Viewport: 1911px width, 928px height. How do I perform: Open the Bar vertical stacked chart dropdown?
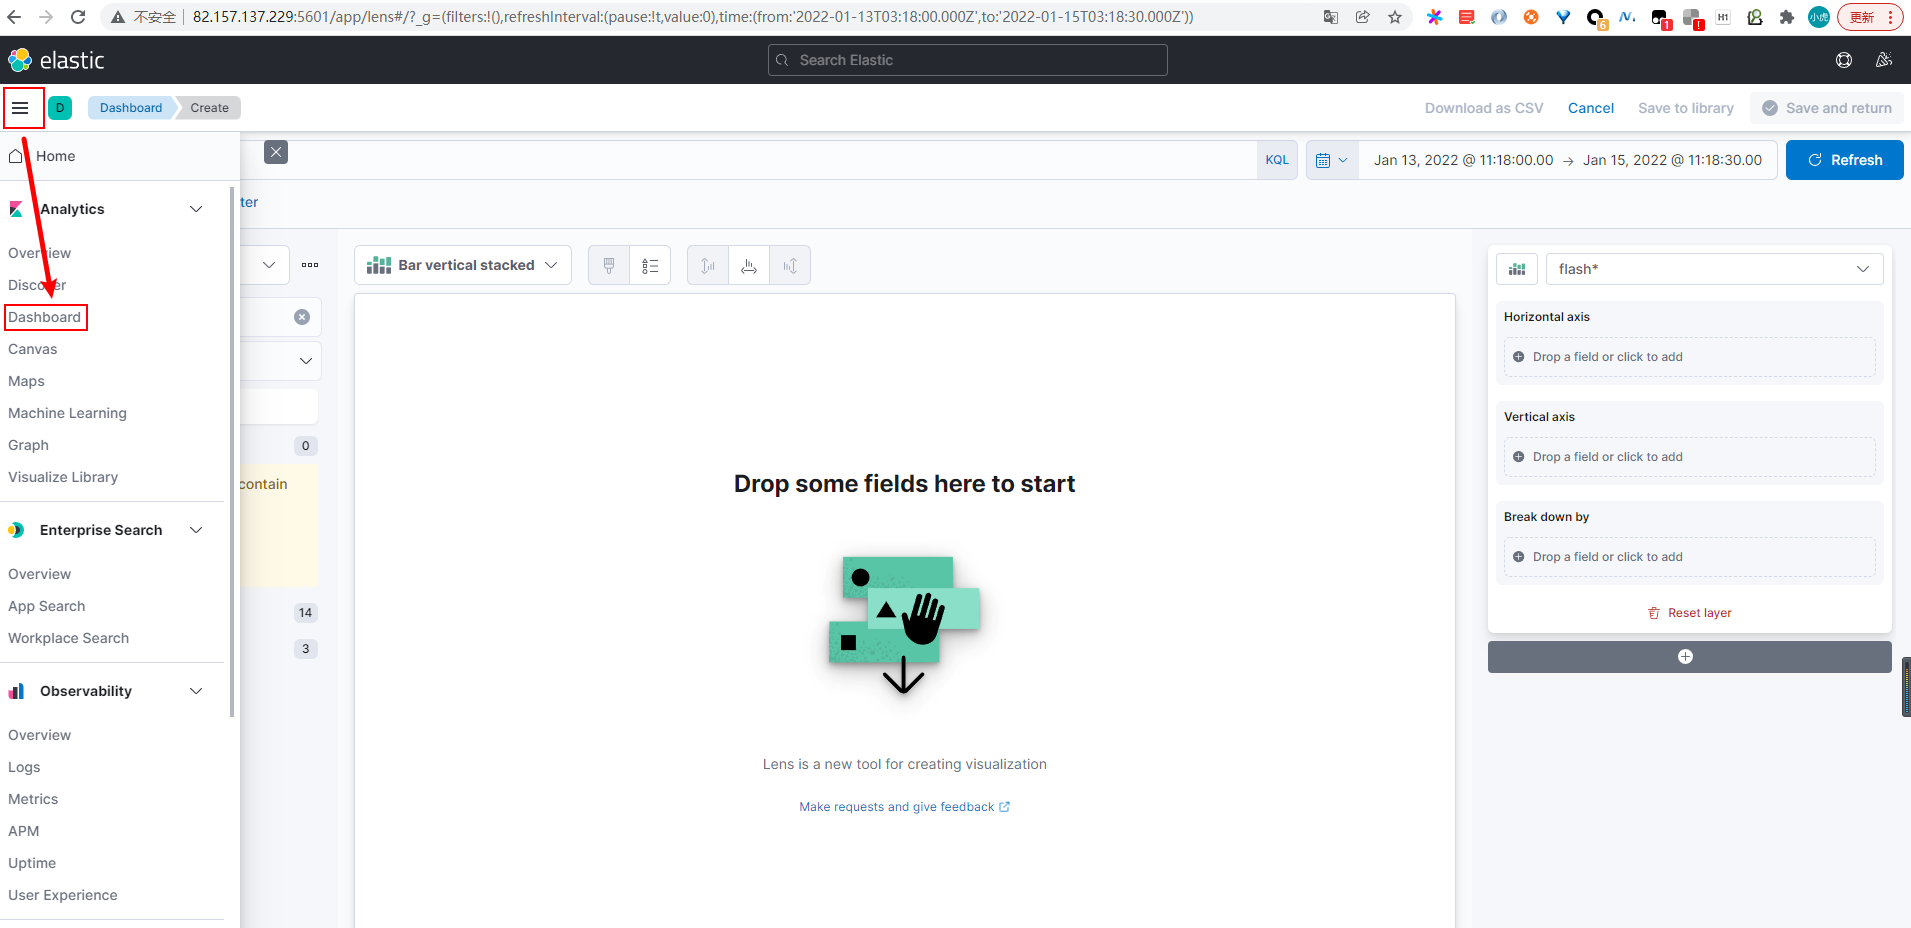[463, 265]
